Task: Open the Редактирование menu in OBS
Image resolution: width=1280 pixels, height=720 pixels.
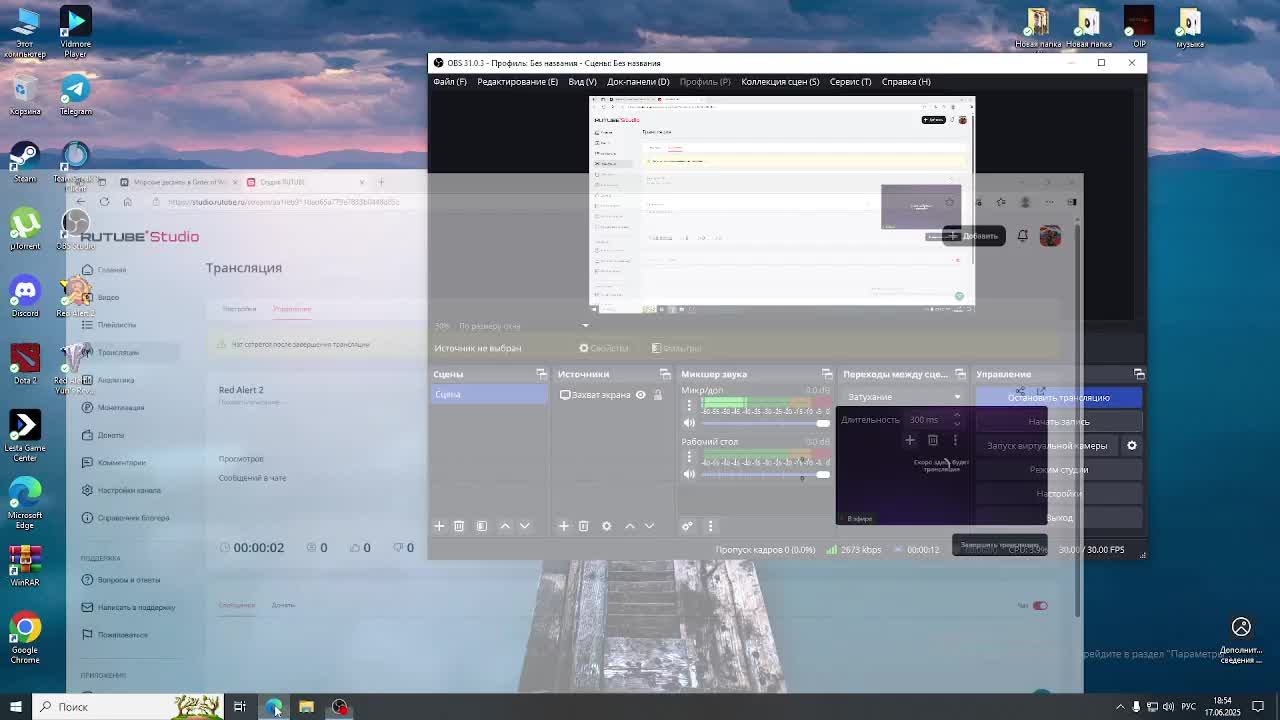Action: tap(517, 82)
